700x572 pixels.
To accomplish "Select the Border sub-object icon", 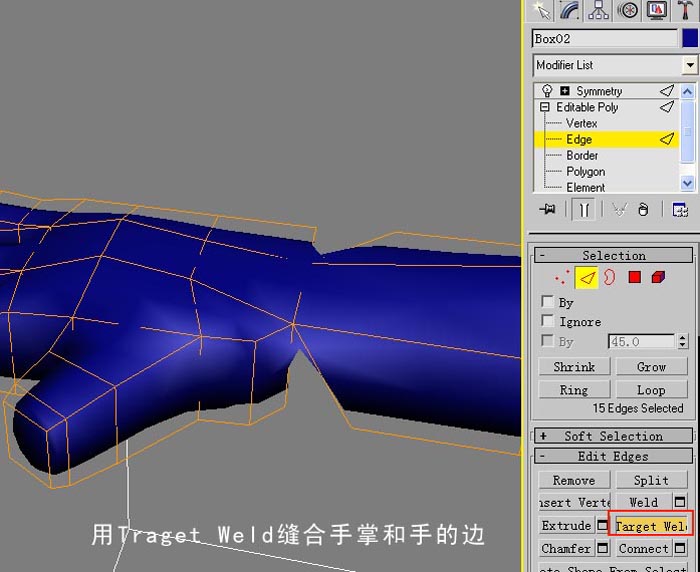I will click(609, 277).
